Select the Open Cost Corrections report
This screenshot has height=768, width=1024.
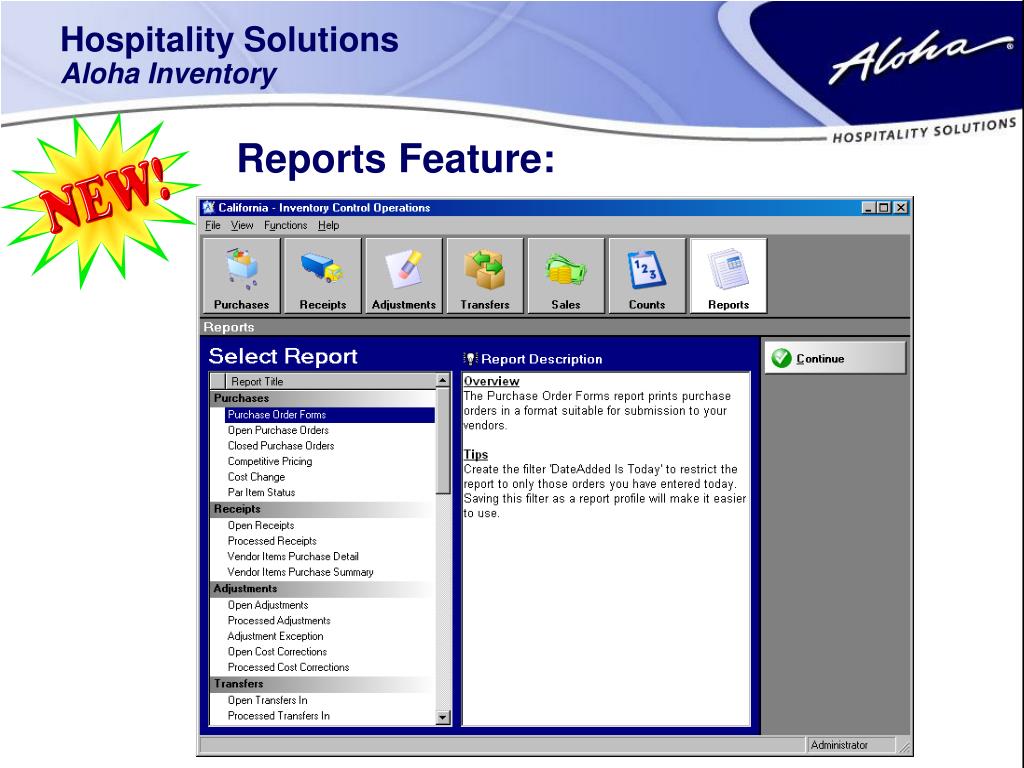click(x=277, y=652)
